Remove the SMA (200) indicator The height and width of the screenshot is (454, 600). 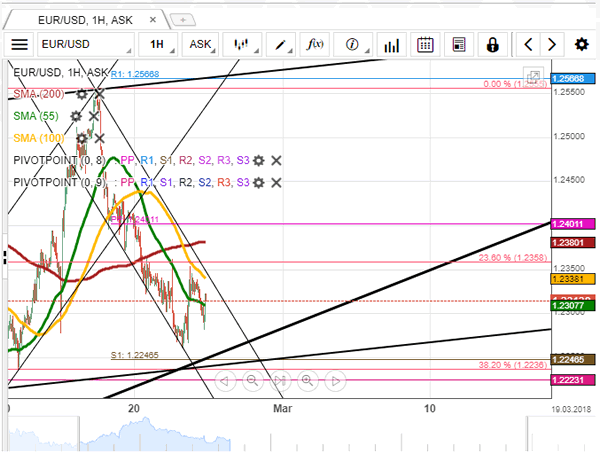coord(99,94)
